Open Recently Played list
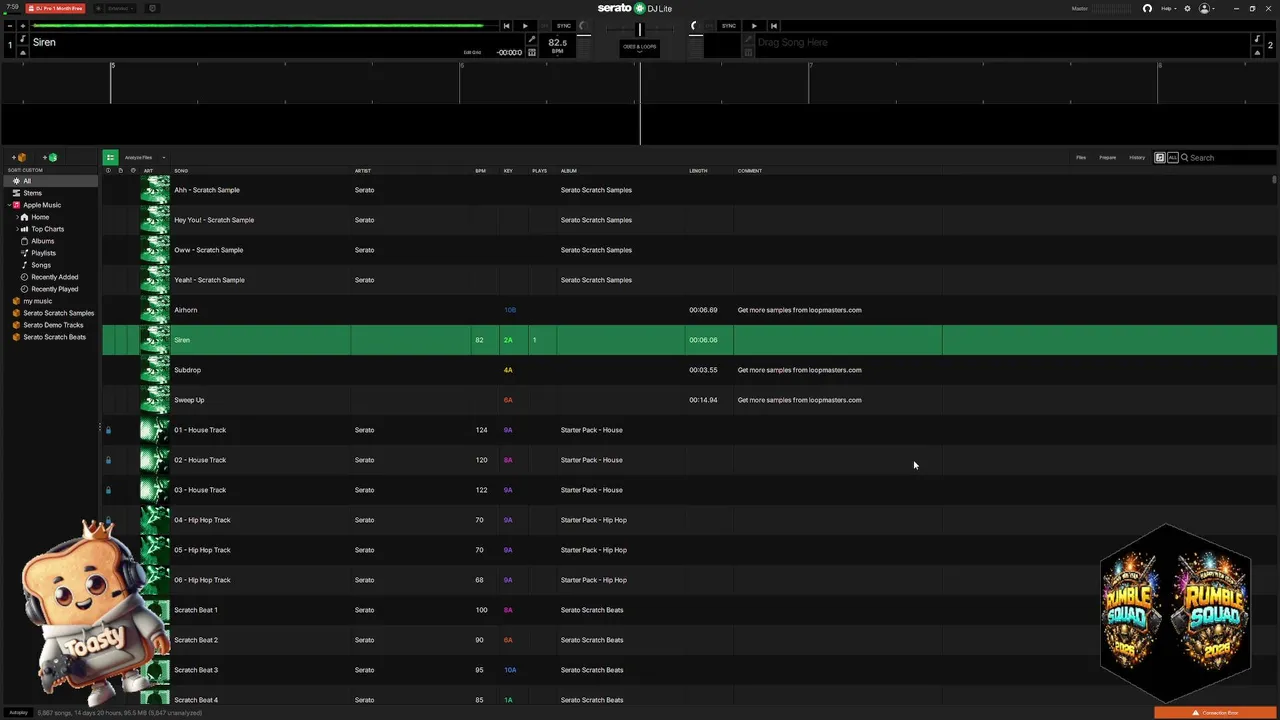 pyautogui.click(x=54, y=289)
